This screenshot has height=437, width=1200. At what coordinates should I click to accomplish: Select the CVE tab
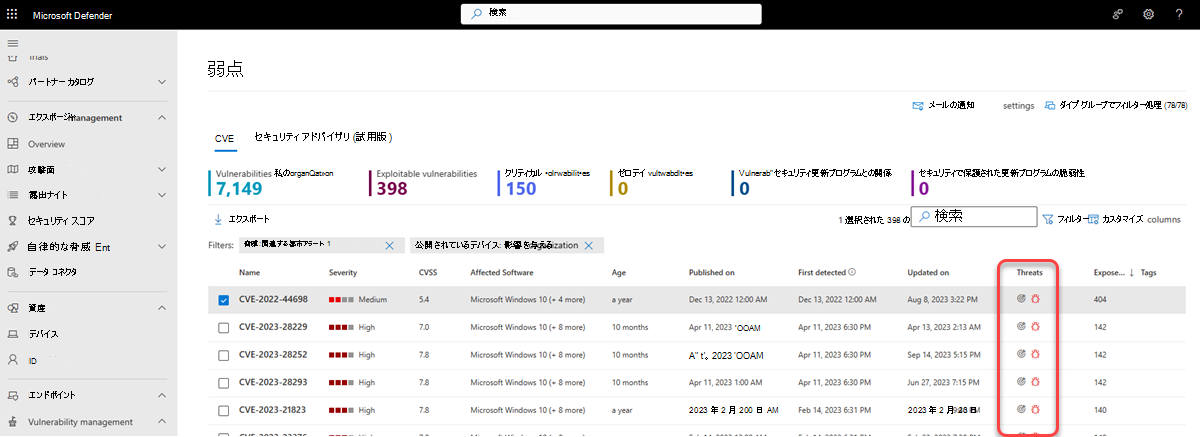224,137
